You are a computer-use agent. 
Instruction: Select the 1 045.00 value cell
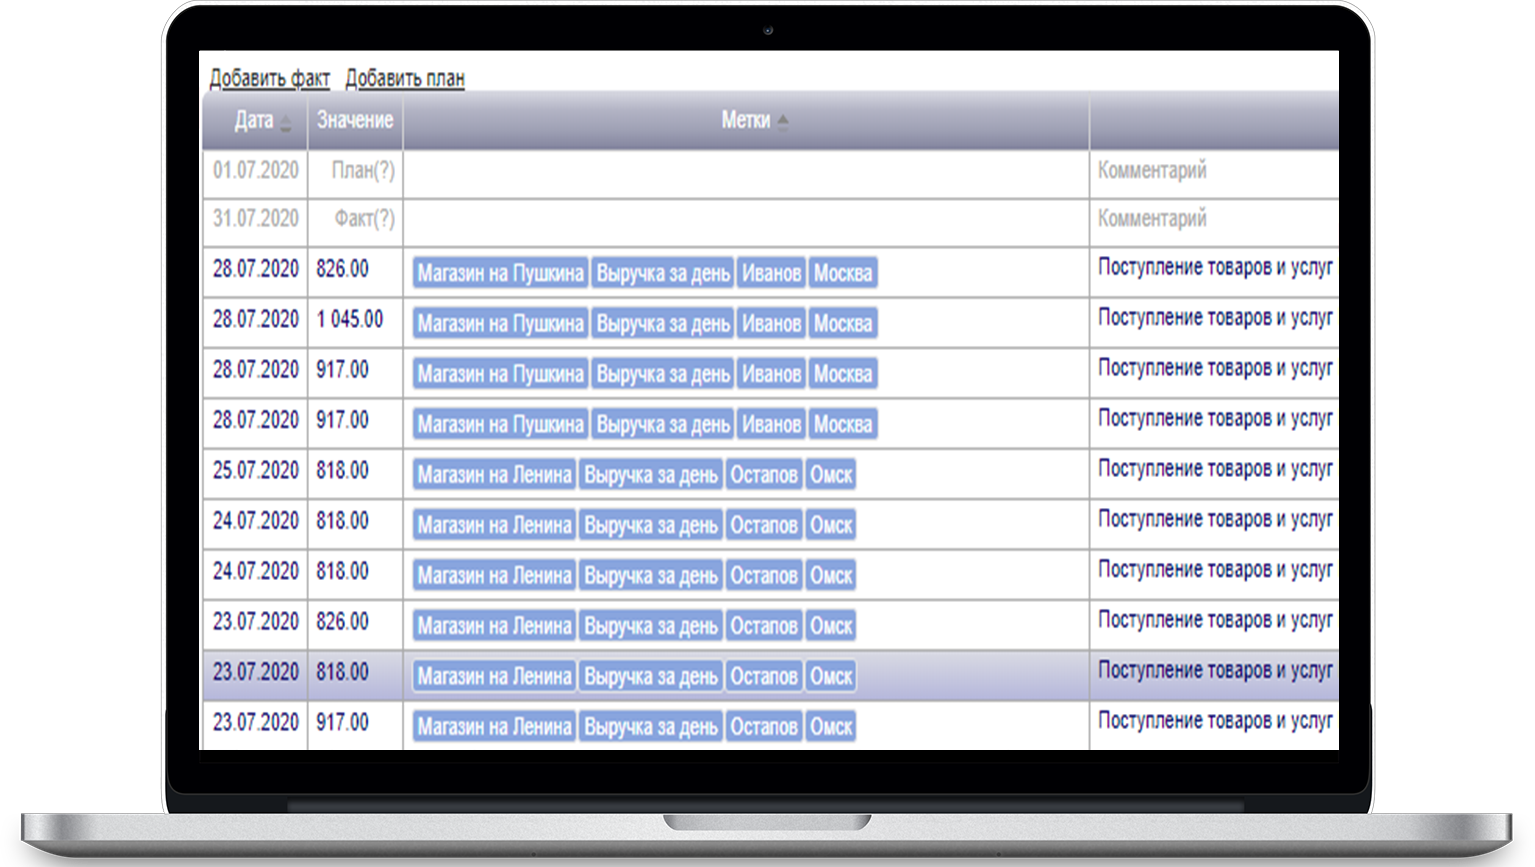tap(350, 320)
